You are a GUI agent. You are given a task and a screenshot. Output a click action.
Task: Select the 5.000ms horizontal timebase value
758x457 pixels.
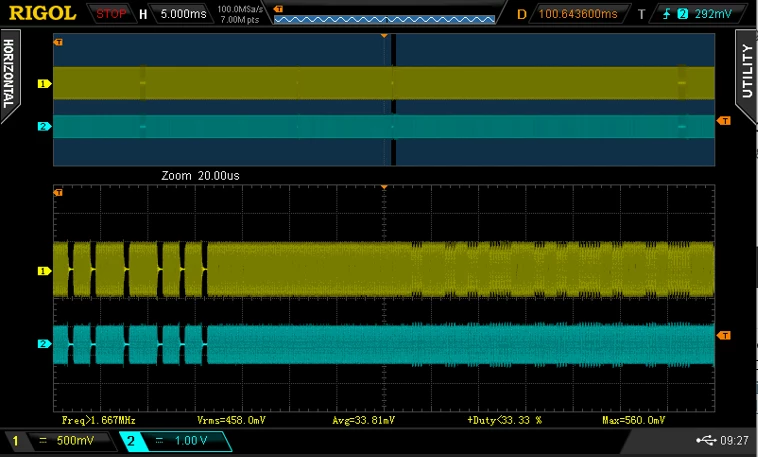coord(183,14)
